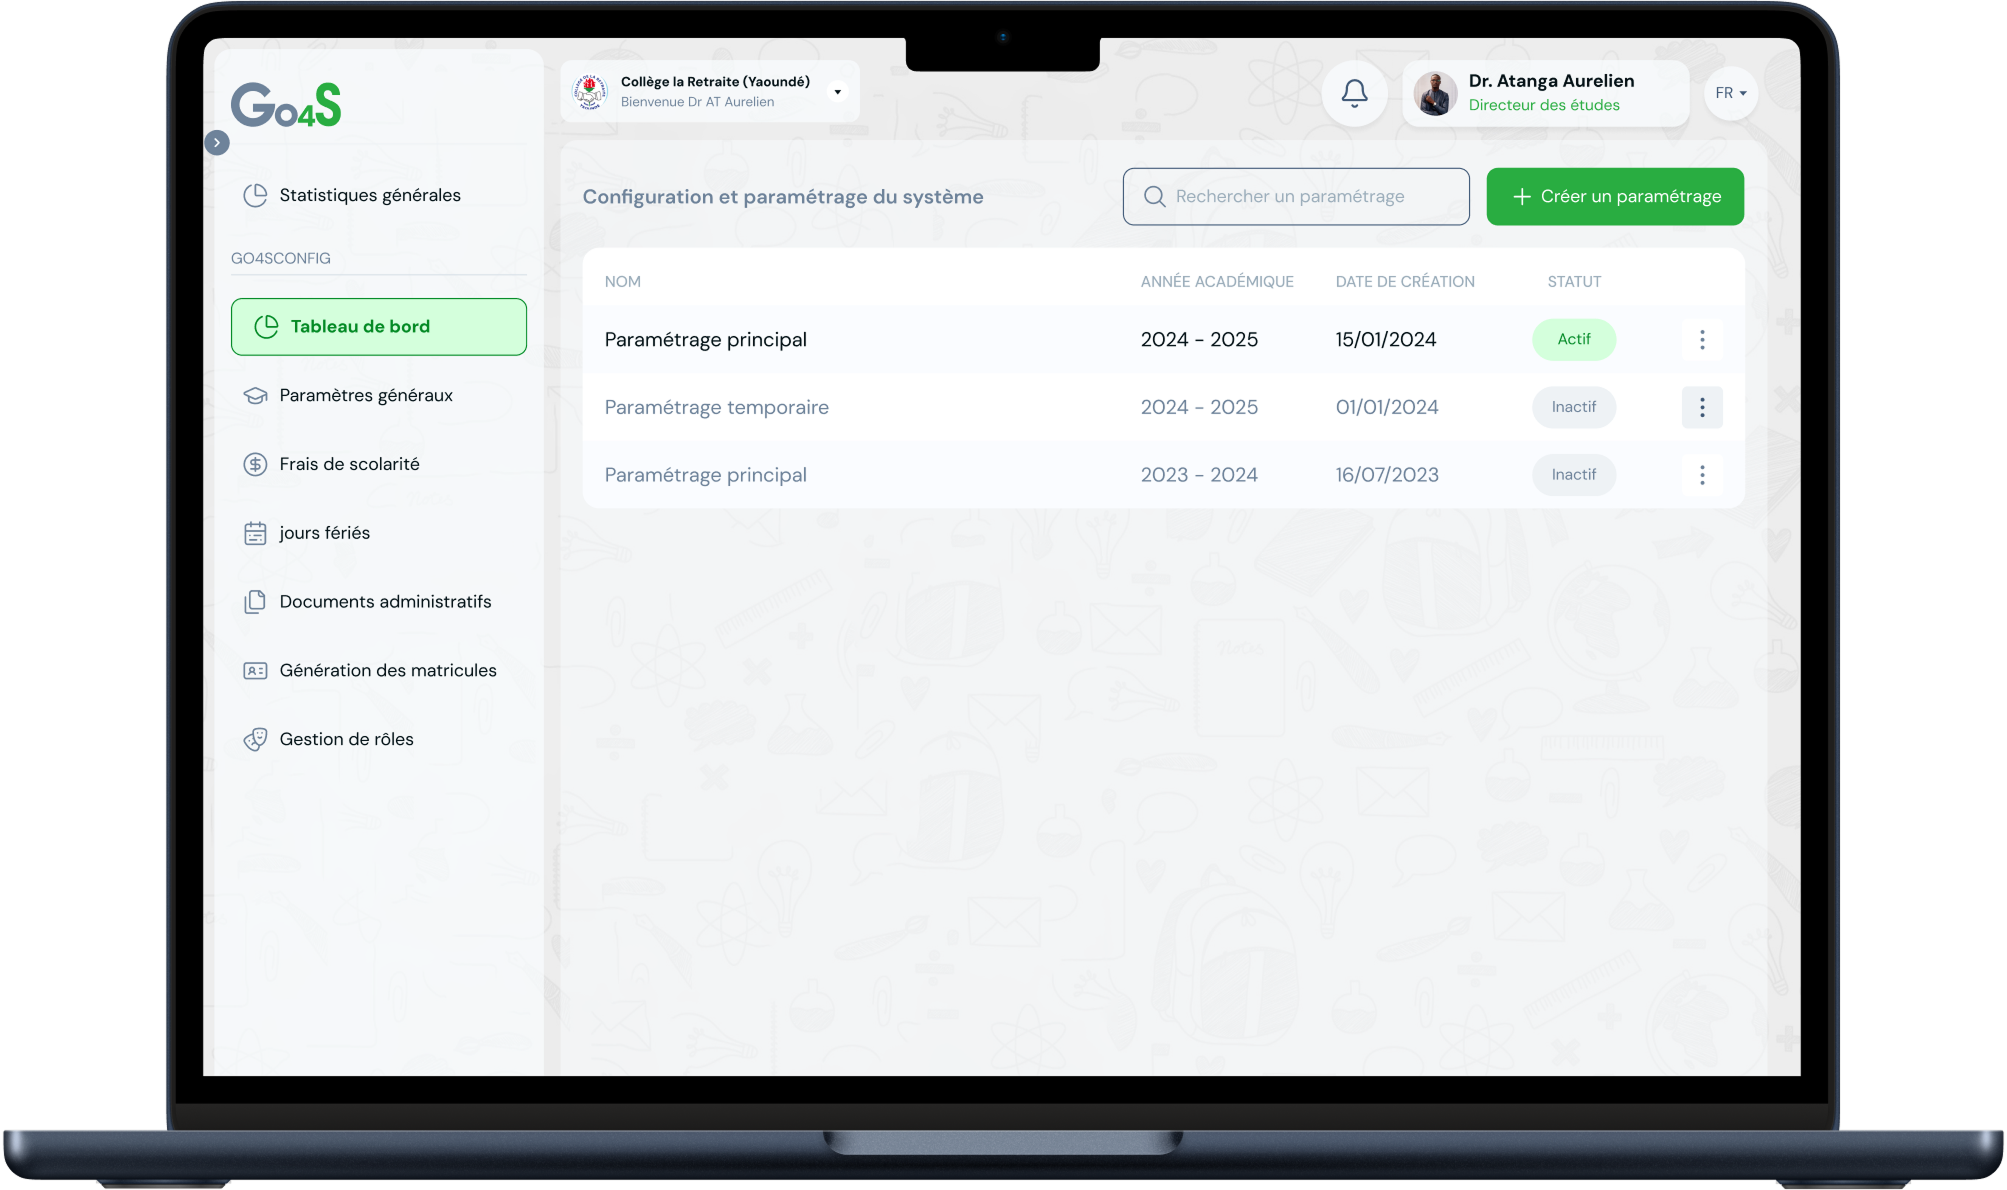Viewport: 2007px width, 1190px height.
Task: Open the FR language dropdown
Action: pos(1730,93)
